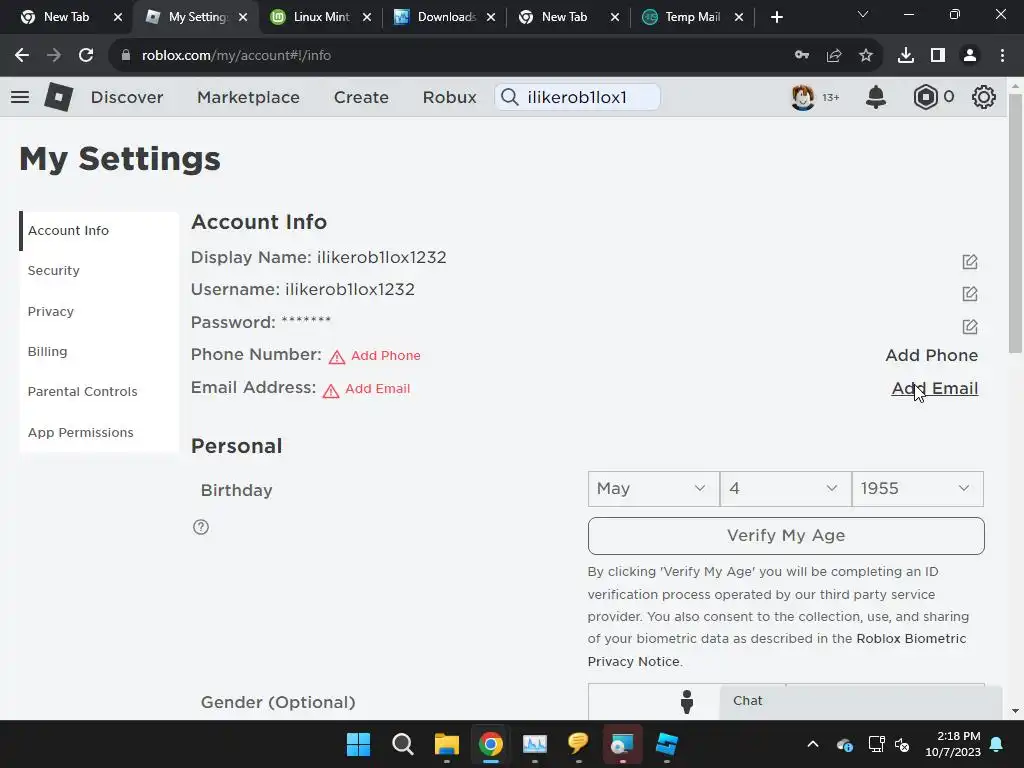
Task: Switch to the Temp Mail browser tab
Action: pyautogui.click(x=692, y=17)
